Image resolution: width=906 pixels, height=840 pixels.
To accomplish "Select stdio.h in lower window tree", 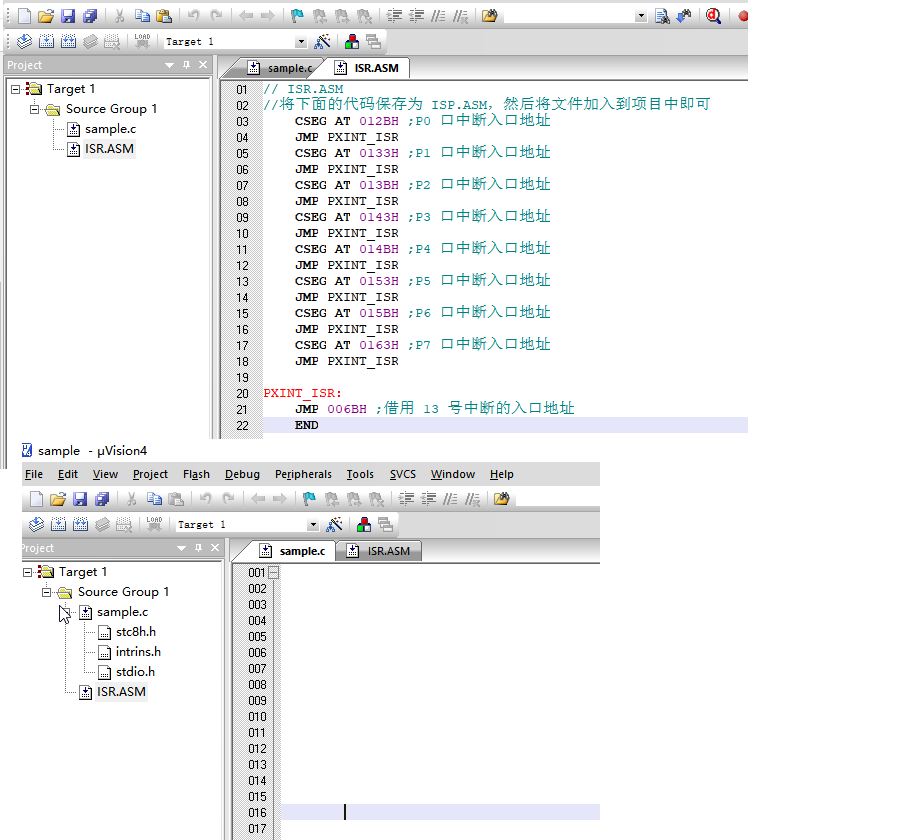I will click(135, 672).
